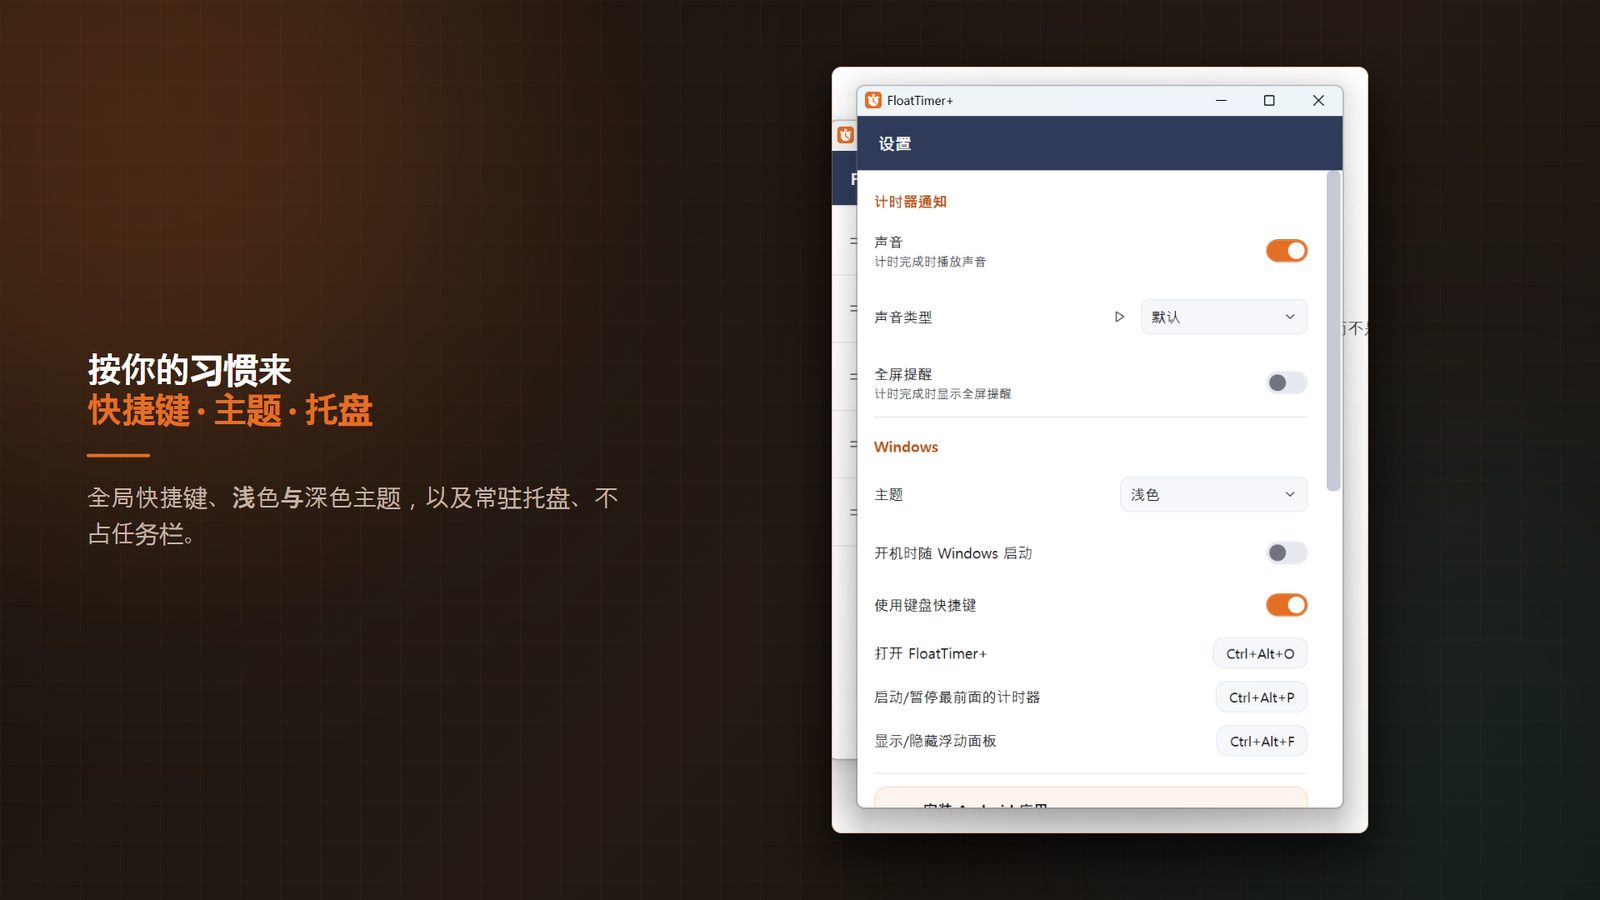Edit the Ctrl+Alt+P shortcut field

pyautogui.click(x=1261, y=698)
